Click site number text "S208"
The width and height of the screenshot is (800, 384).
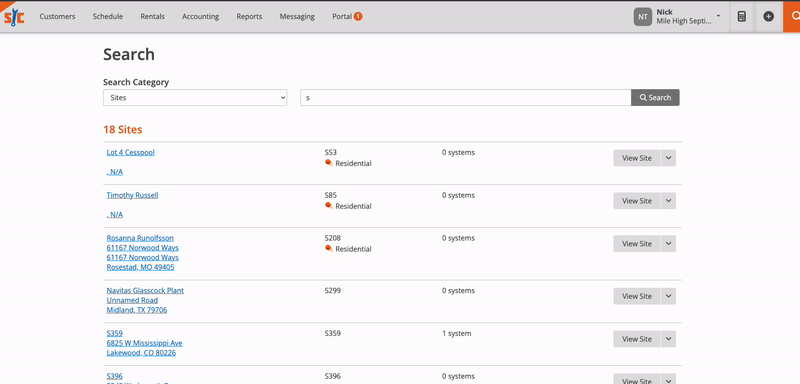click(x=333, y=238)
